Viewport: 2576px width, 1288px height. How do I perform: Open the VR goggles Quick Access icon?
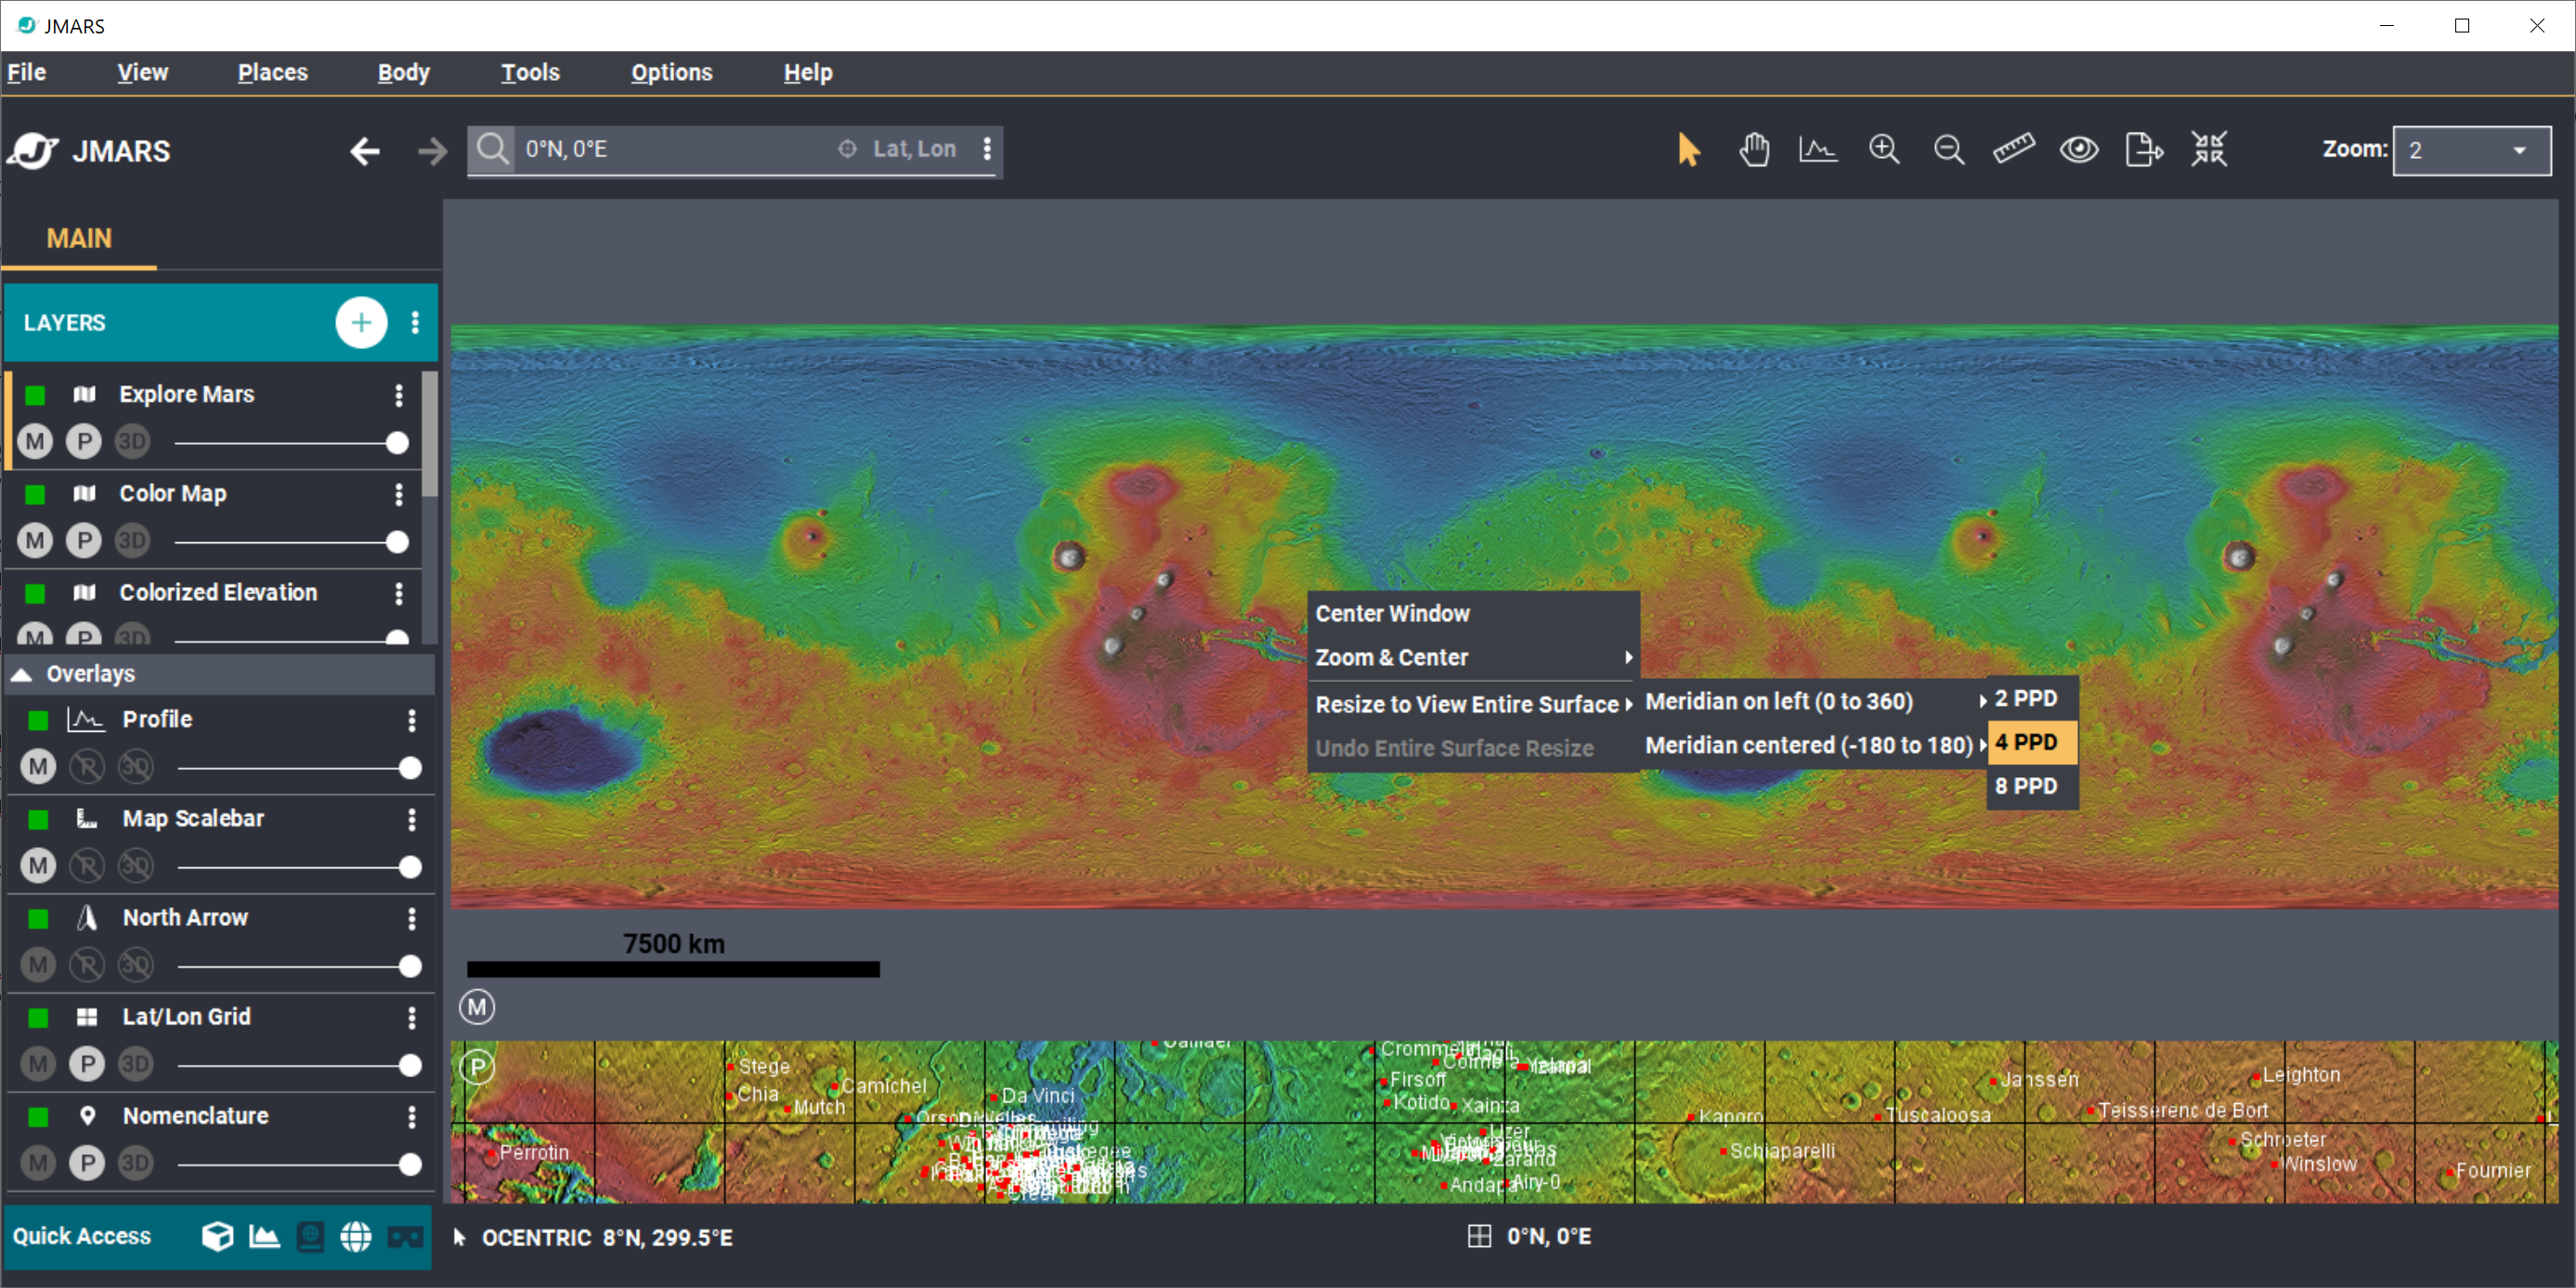coord(404,1238)
